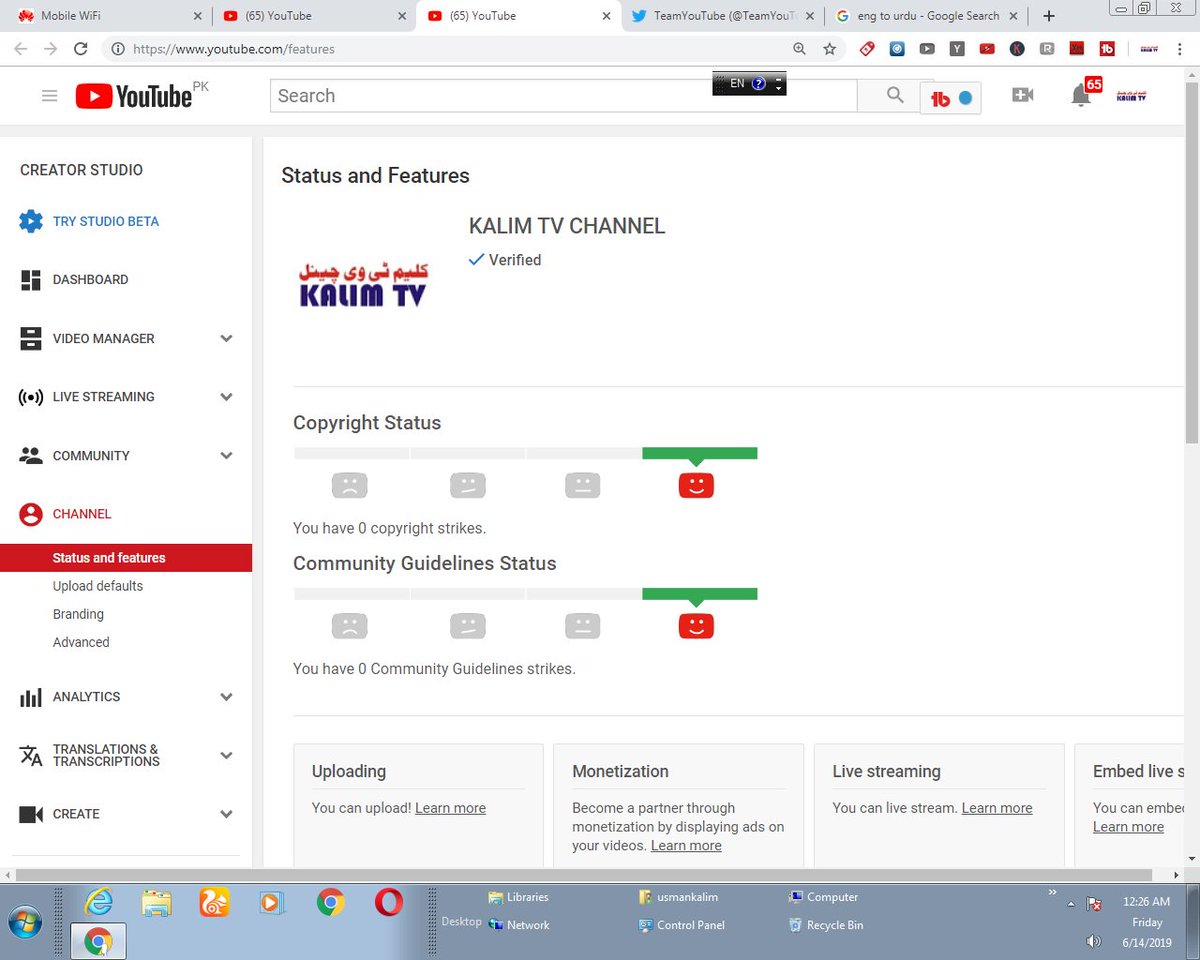Open a new browser tab

(1048, 16)
